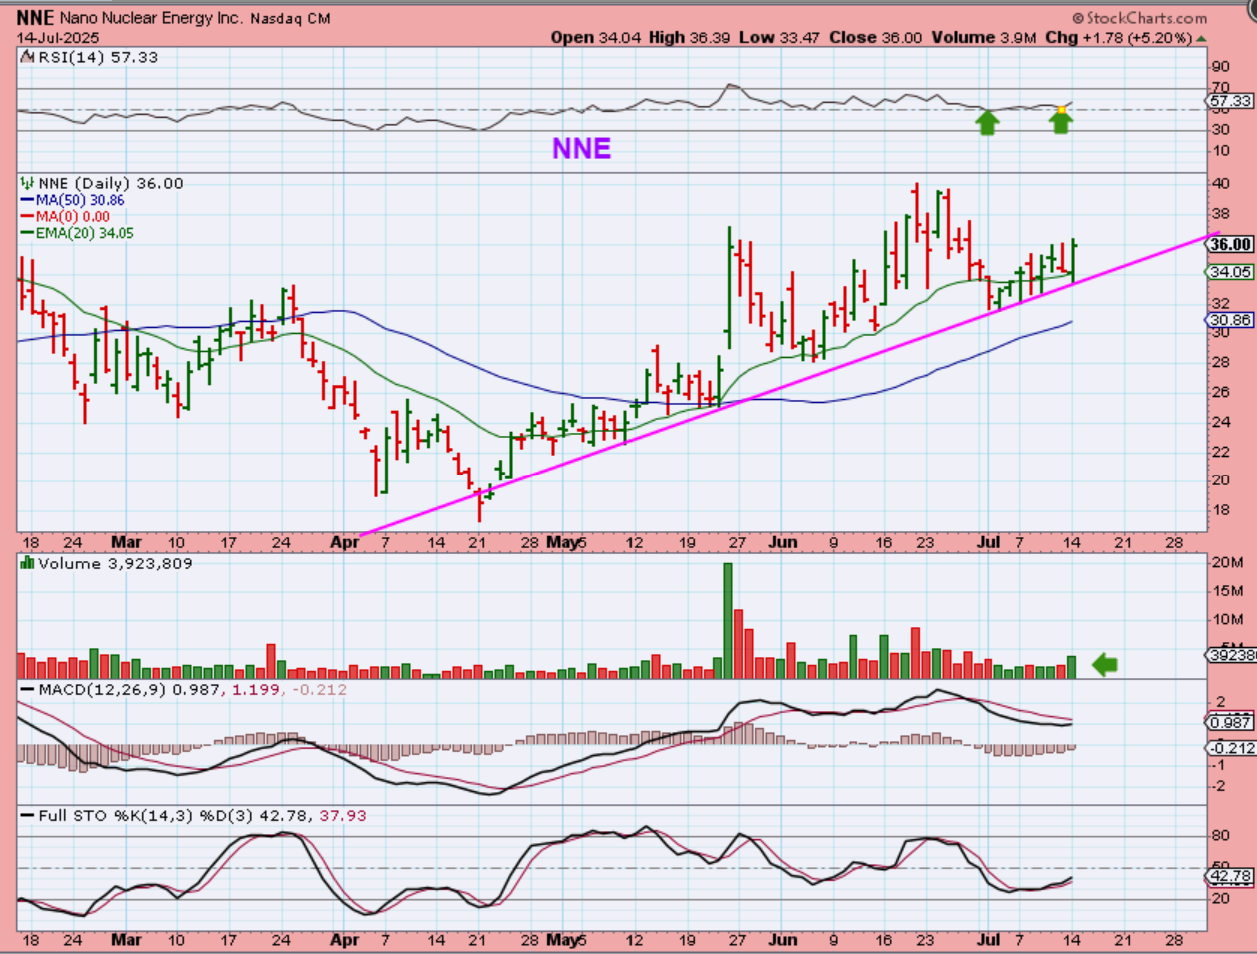The height and width of the screenshot is (954, 1257).
Task: Click the latest green volume bar for 14 July
Action: point(1072,667)
